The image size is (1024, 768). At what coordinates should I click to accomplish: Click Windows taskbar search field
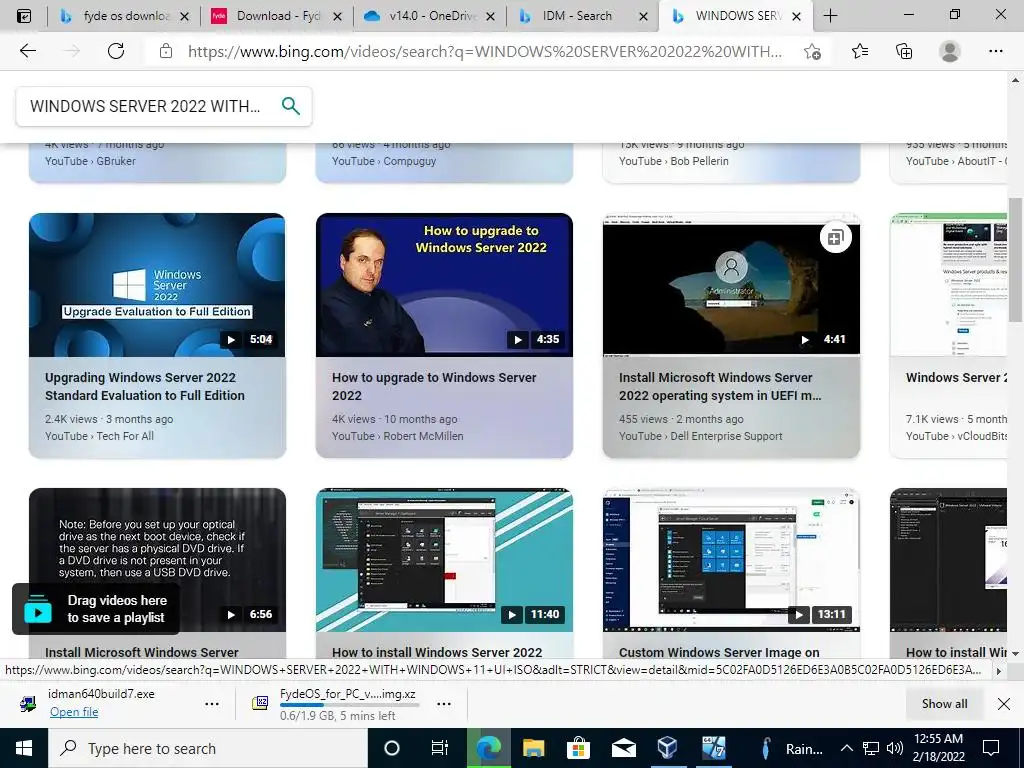coord(208,748)
